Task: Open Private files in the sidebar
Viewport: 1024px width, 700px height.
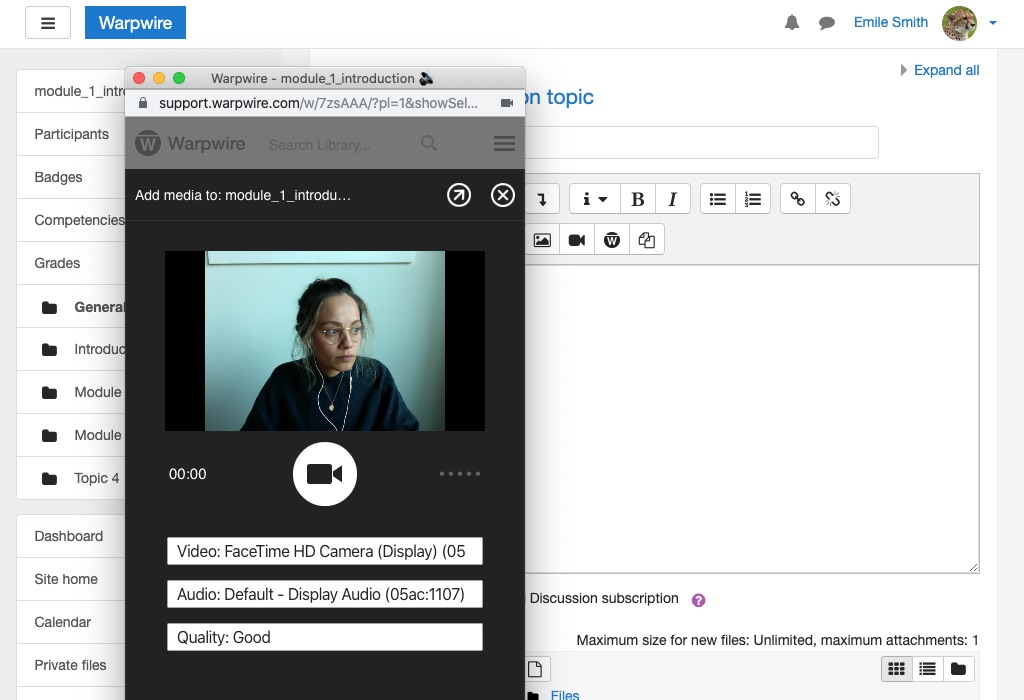Action: pos(71,665)
